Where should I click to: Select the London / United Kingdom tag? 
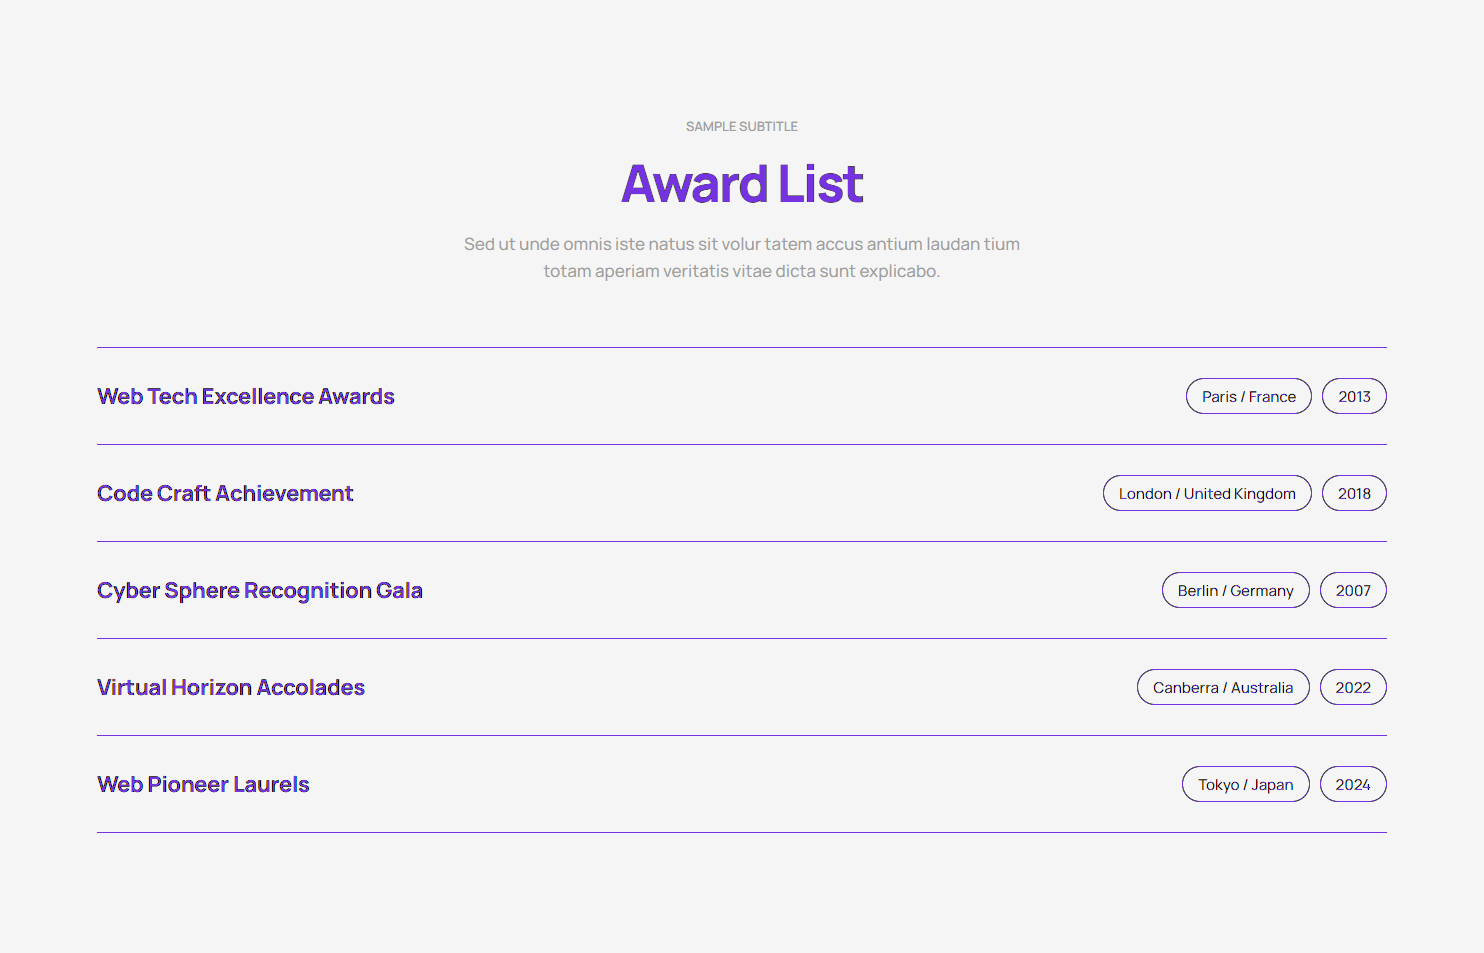[1207, 494]
